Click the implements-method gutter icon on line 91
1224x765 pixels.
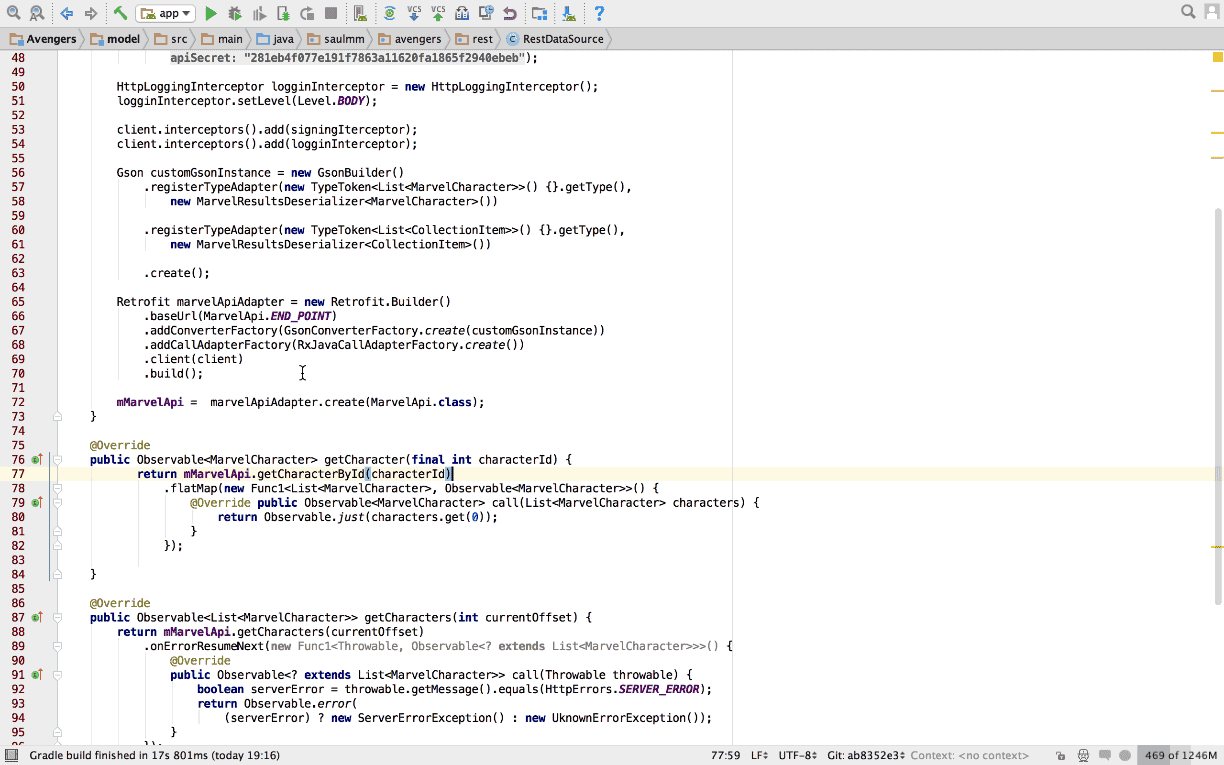click(37, 675)
